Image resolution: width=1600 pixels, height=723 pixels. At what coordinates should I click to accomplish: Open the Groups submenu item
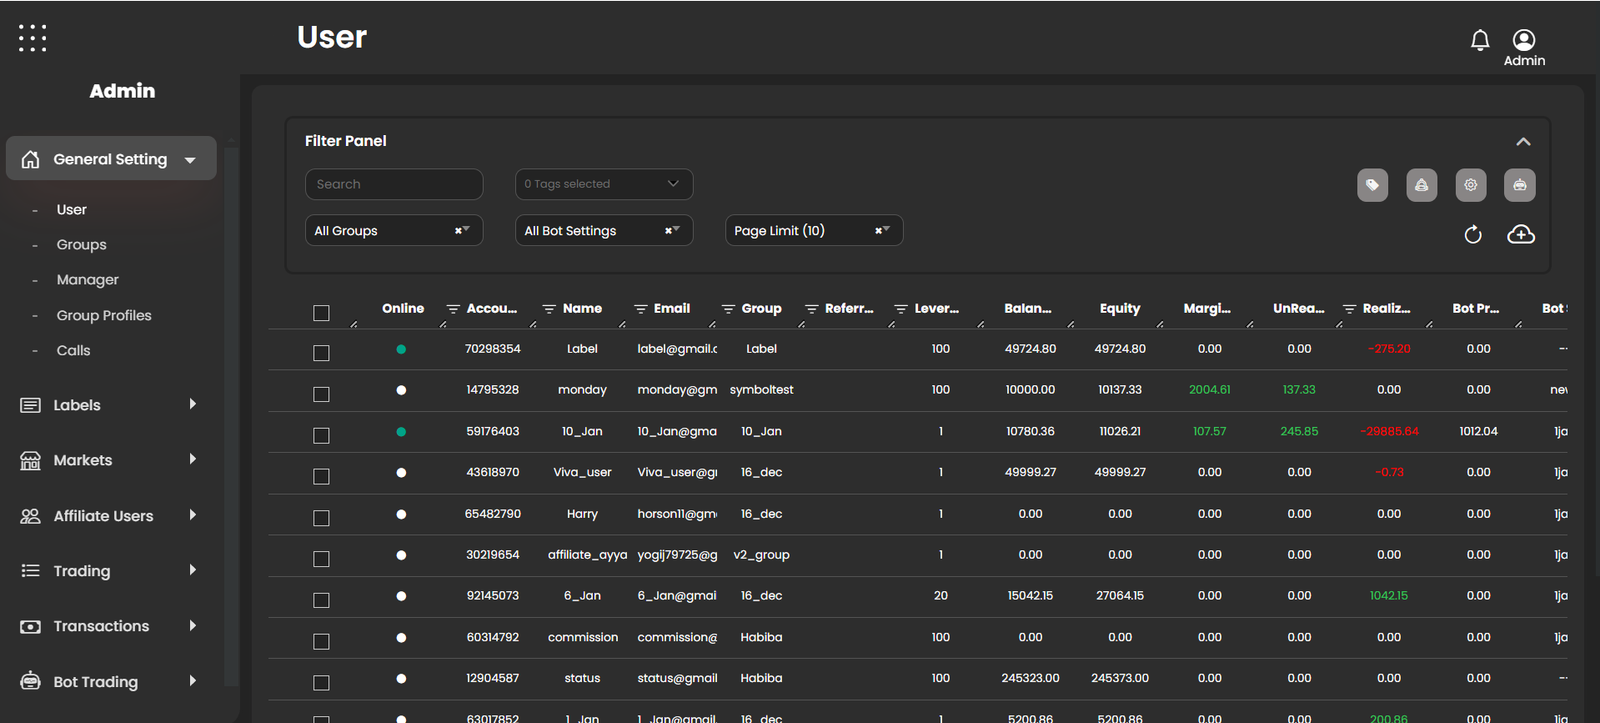(82, 245)
